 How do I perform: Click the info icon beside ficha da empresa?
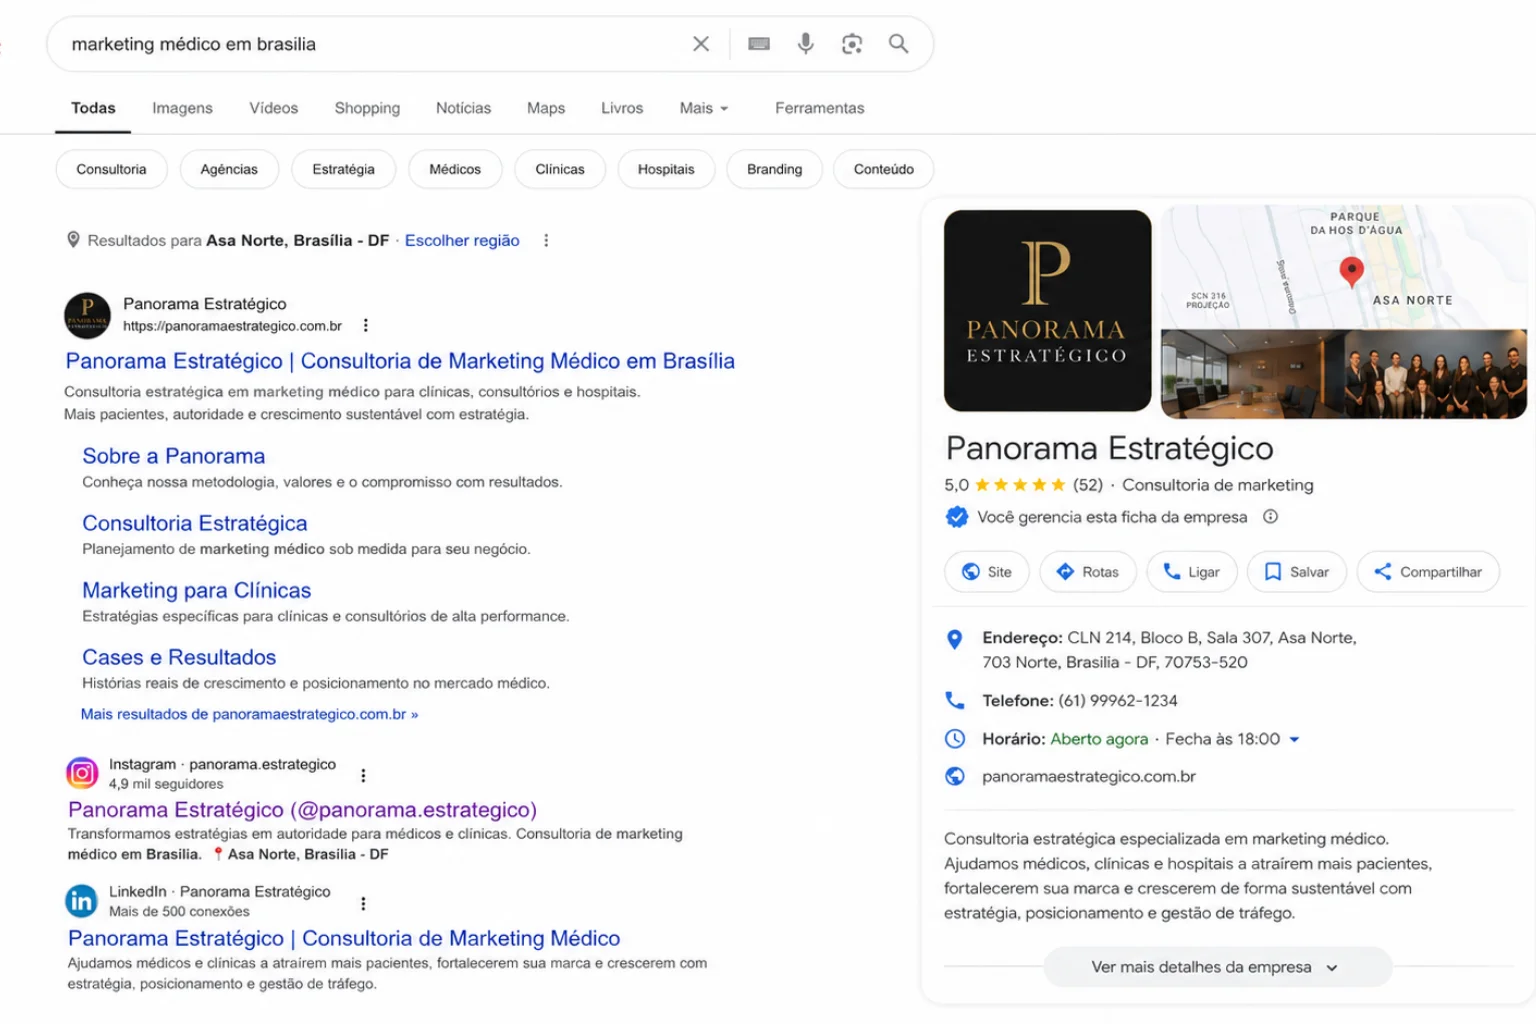[1270, 517]
